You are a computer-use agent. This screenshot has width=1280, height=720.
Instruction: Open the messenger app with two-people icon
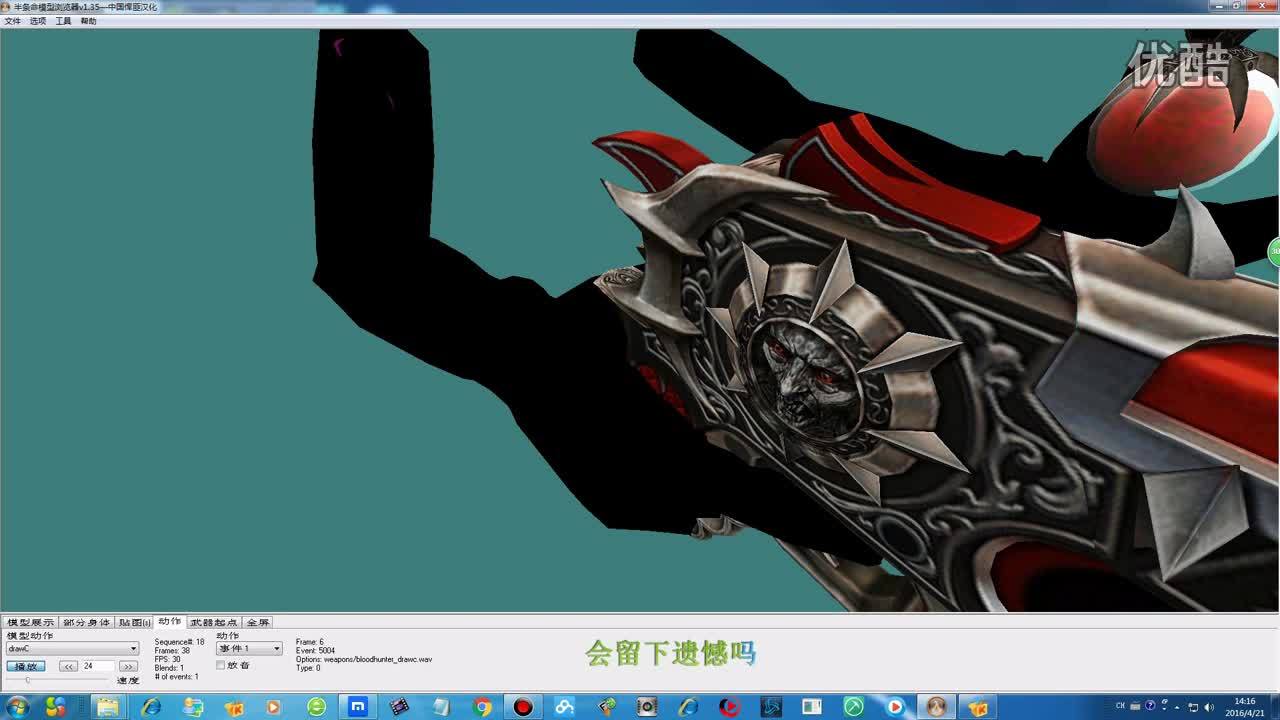(x=192, y=707)
